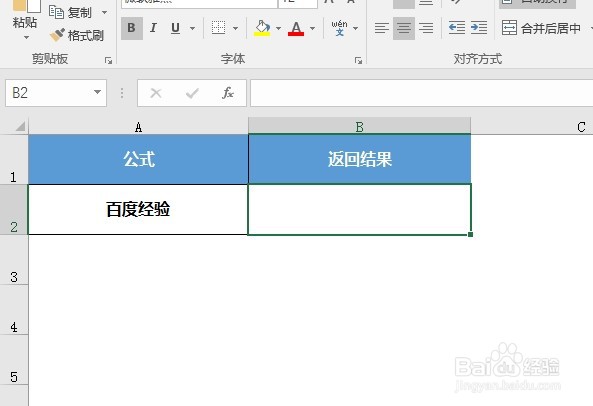Increase indent

coord(479,28)
